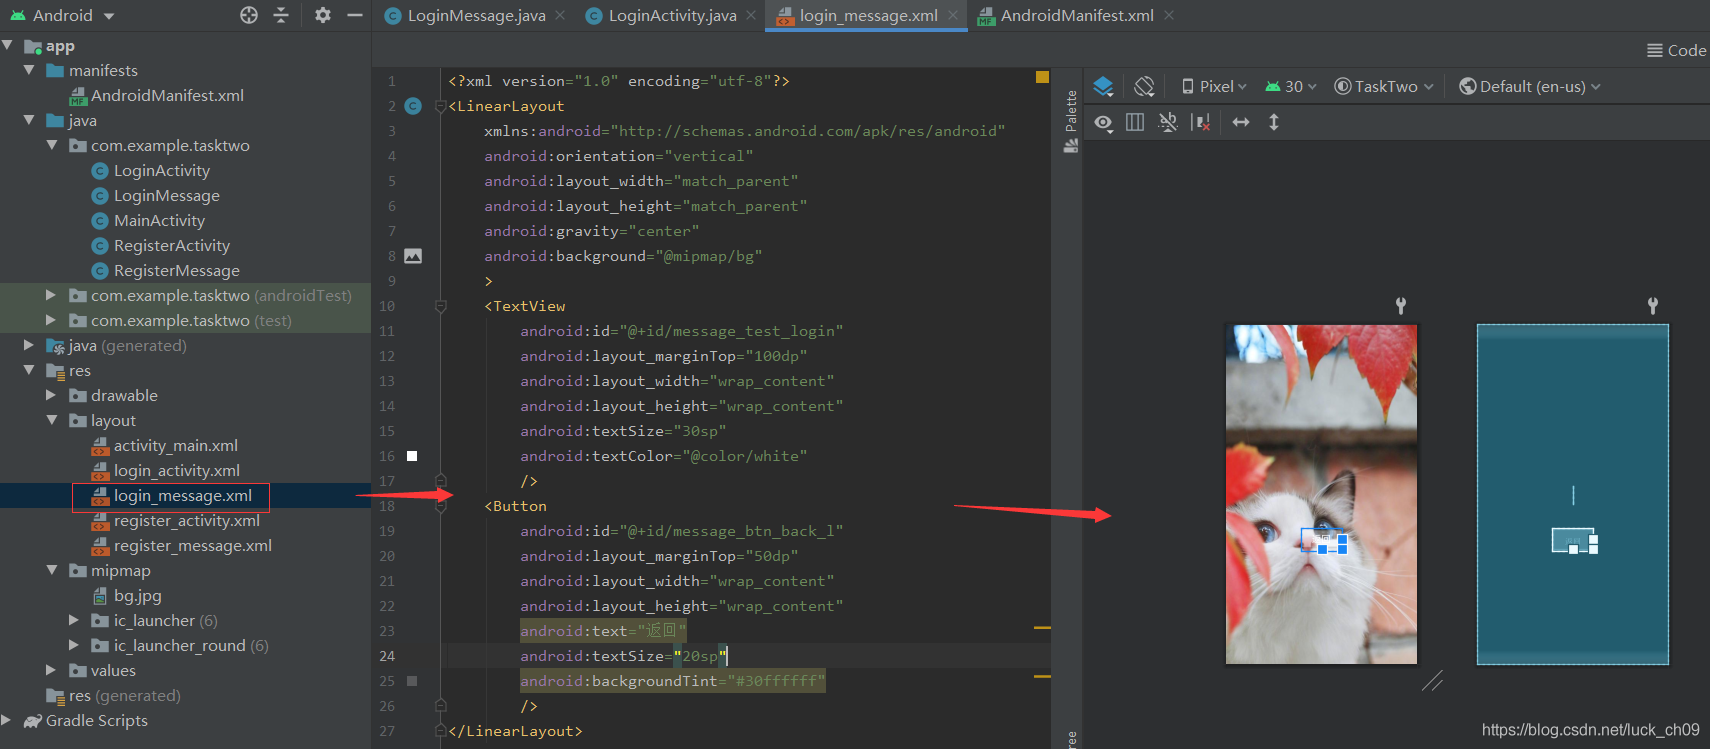The height and width of the screenshot is (749, 1710).
Task: Switch to Code view mode
Action: 1677,50
